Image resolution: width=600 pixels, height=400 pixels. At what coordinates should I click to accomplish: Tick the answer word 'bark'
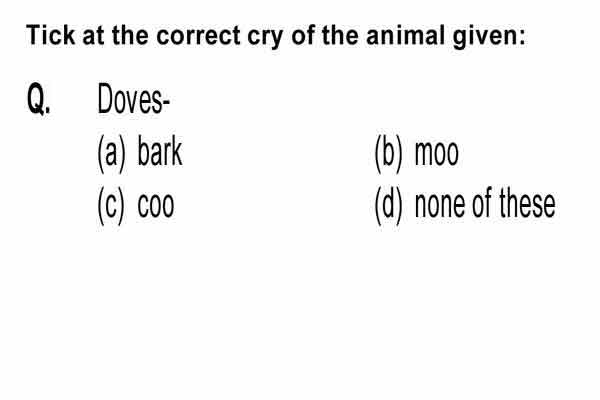pos(160,152)
